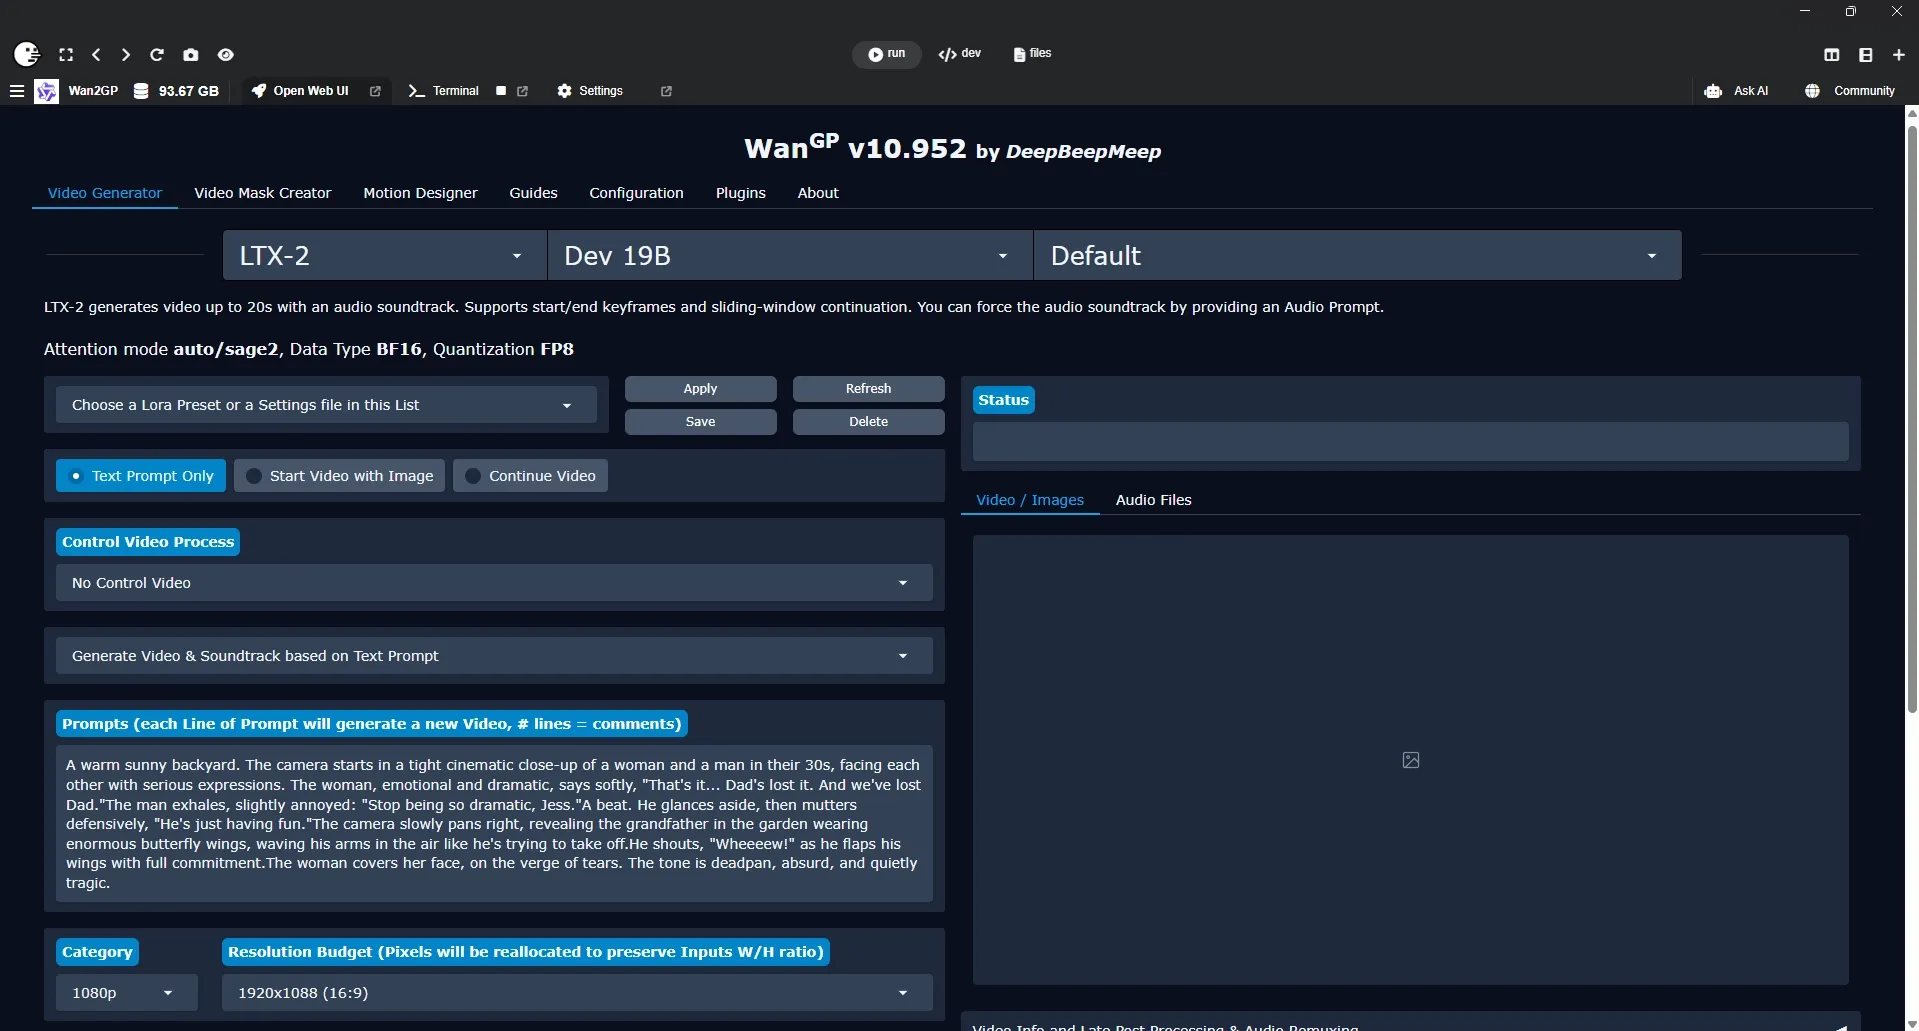Image resolution: width=1919 pixels, height=1031 pixels.
Task: Select Start Video with Image option
Action: pos(339,476)
